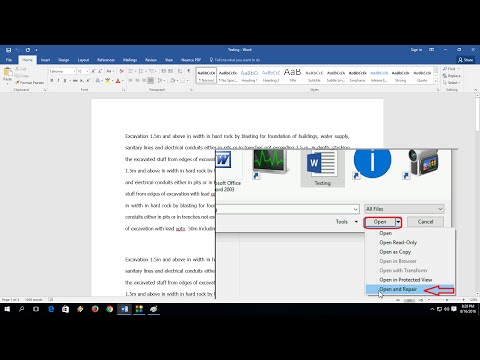Click the taskbar search magnifier icon
The height and width of the screenshot is (360, 480).
tap(22, 309)
